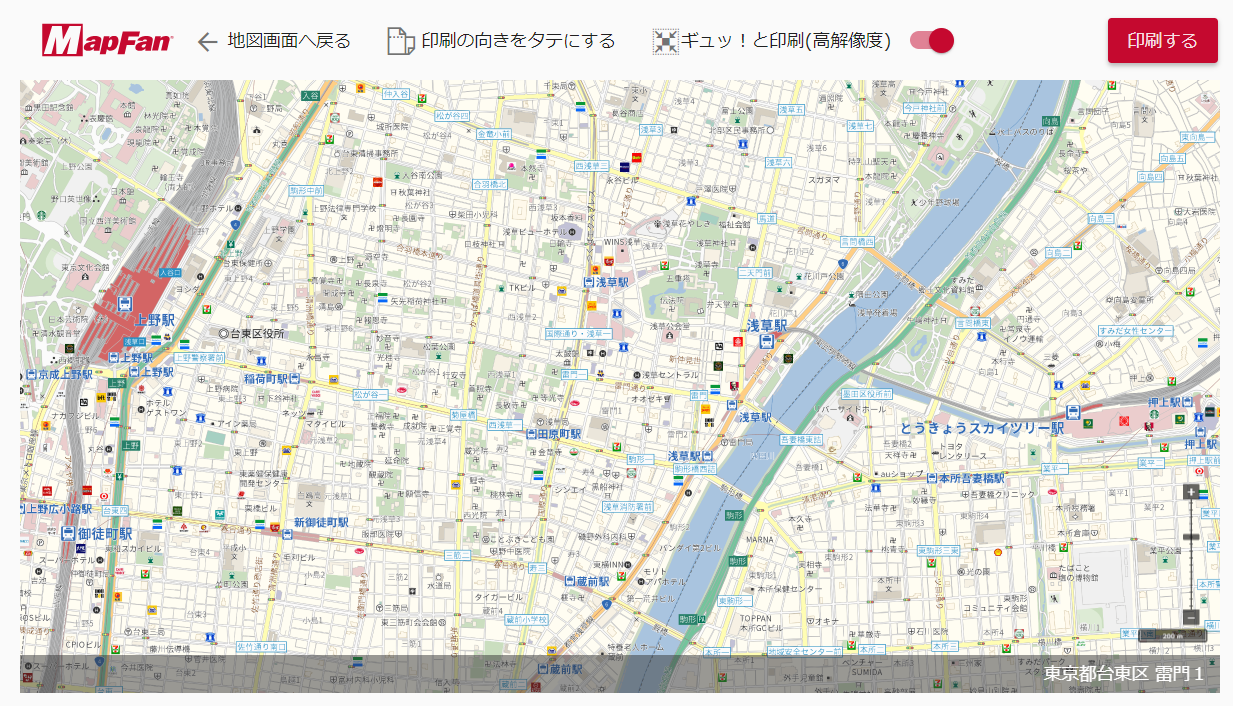Zoom out with the map minus button
Image resolution: width=1233 pixels, height=706 pixels.
pyautogui.click(x=1190, y=617)
